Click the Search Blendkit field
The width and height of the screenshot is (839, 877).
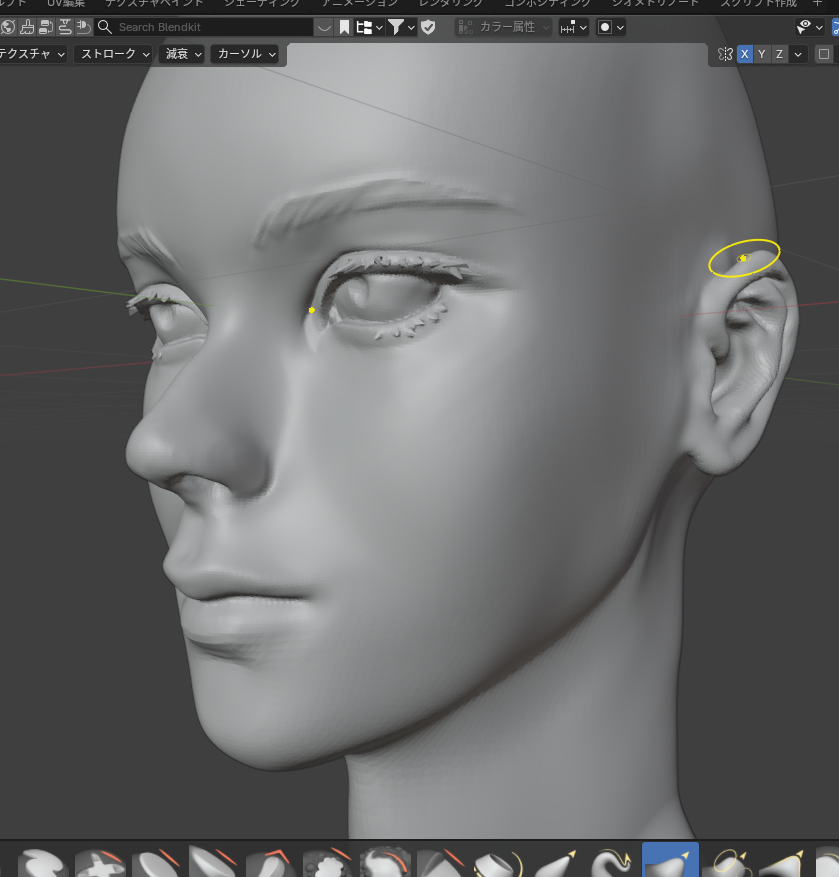(x=204, y=27)
